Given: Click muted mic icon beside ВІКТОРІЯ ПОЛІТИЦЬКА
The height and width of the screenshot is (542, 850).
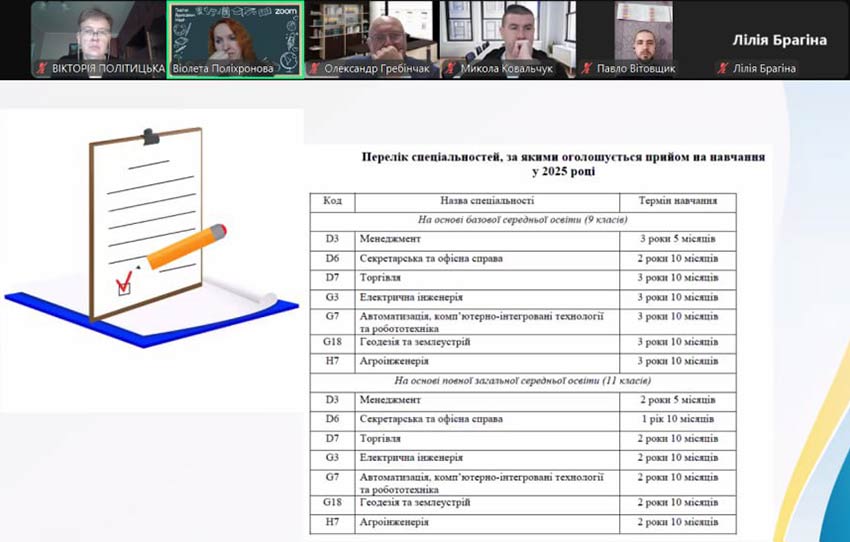Looking at the screenshot, I should coord(42,69).
